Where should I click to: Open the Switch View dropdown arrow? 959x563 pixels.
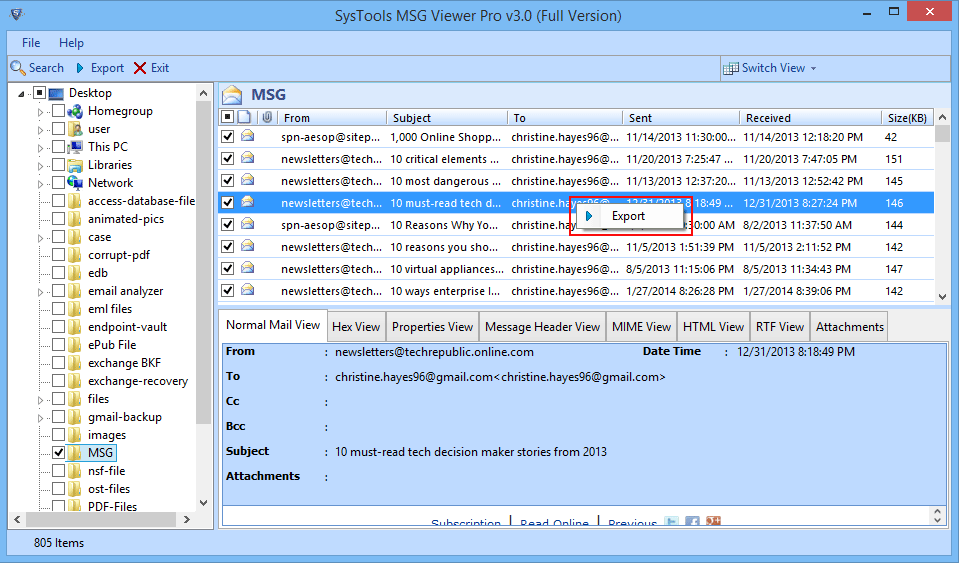813,68
